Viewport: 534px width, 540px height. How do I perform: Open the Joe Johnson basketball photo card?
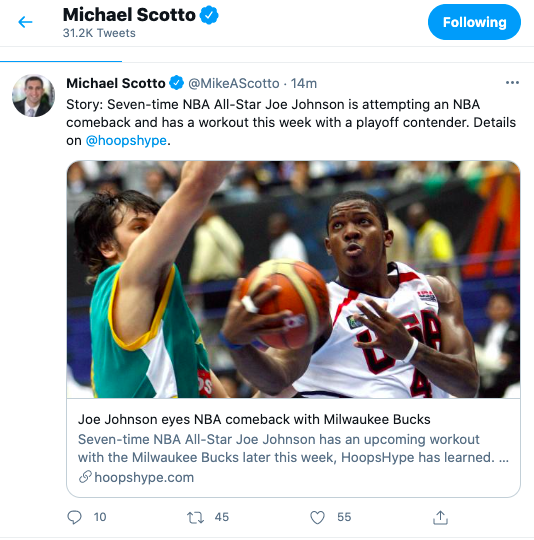[293, 279]
